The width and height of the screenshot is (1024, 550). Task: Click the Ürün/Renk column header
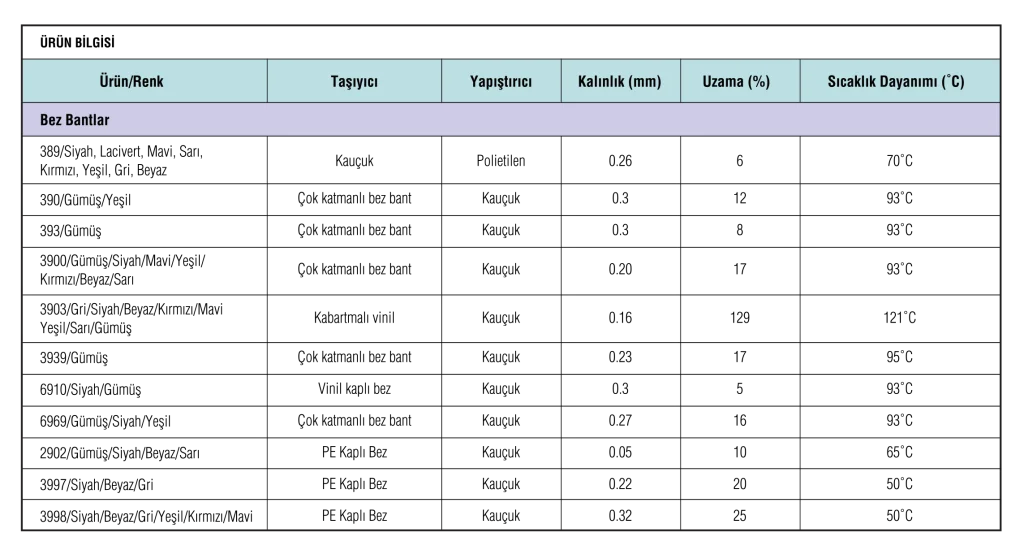pos(145,82)
